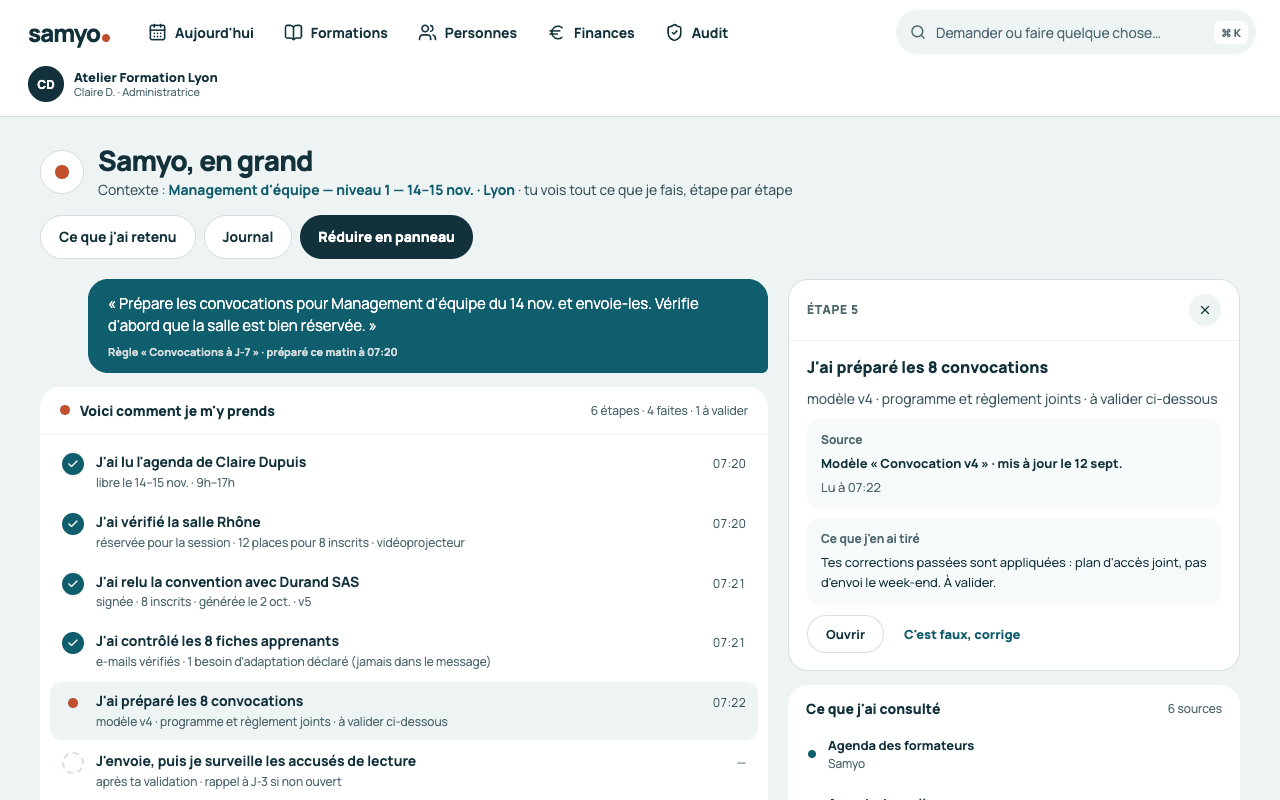Click 'Réduire en panneau'
This screenshot has height=800, width=1280.
click(x=386, y=237)
